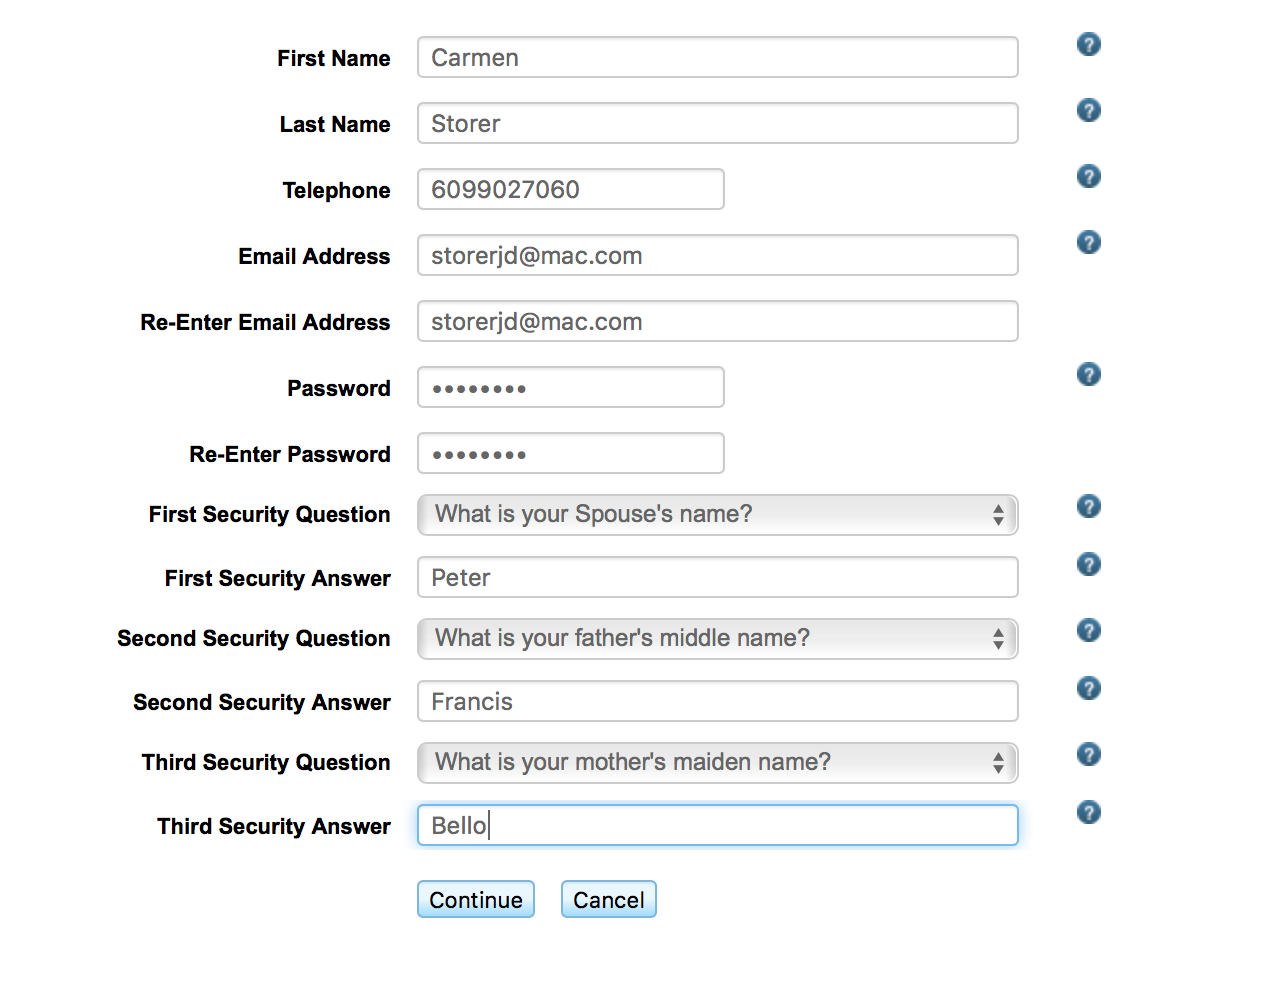Open help for Second Security Question
Viewport: 1264px width, 986px height.
[1088, 630]
